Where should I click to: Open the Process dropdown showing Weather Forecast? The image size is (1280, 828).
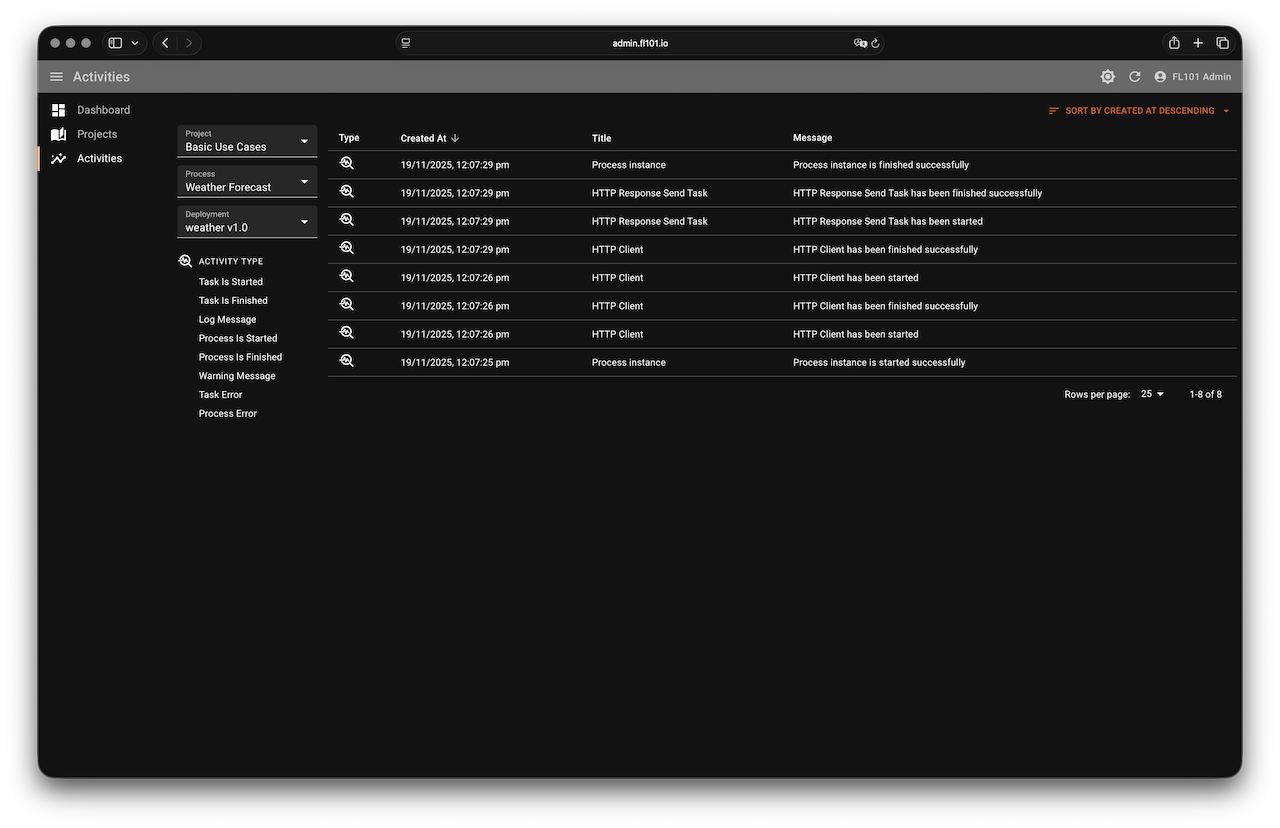pos(247,181)
